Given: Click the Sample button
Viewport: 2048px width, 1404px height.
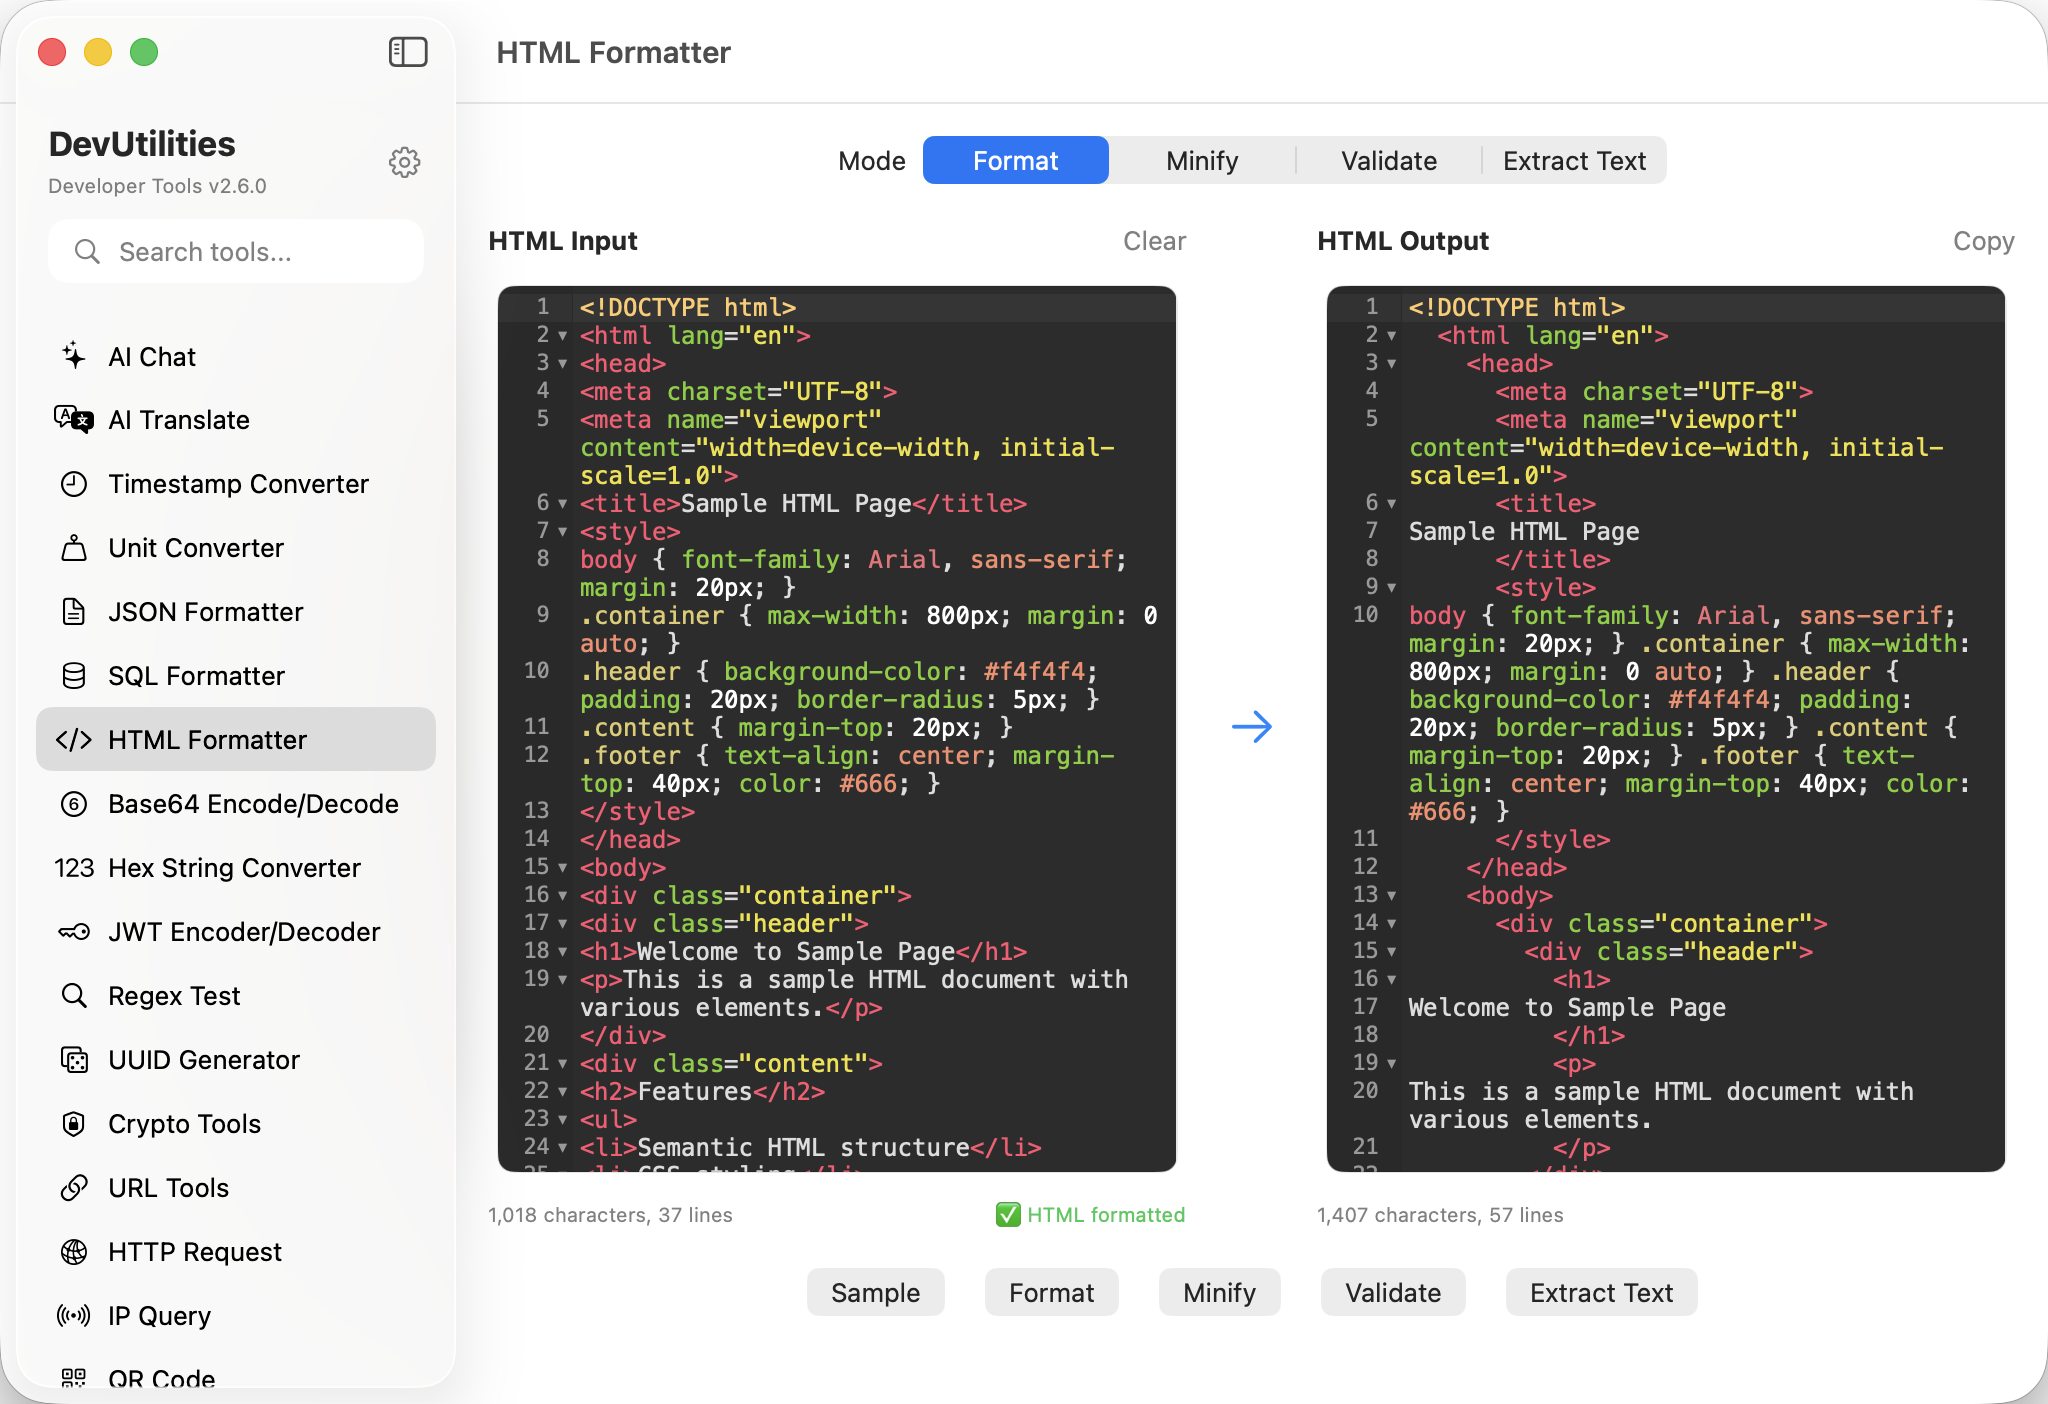Looking at the screenshot, I should (875, 1292).
